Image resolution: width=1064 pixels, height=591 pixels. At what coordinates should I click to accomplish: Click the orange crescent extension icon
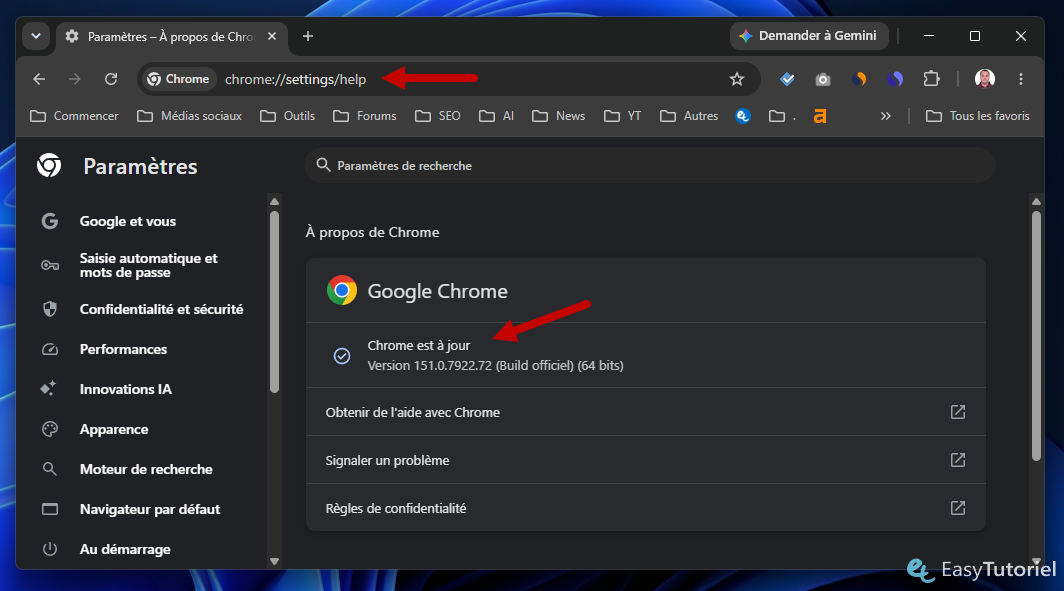[x=859, y=79]
